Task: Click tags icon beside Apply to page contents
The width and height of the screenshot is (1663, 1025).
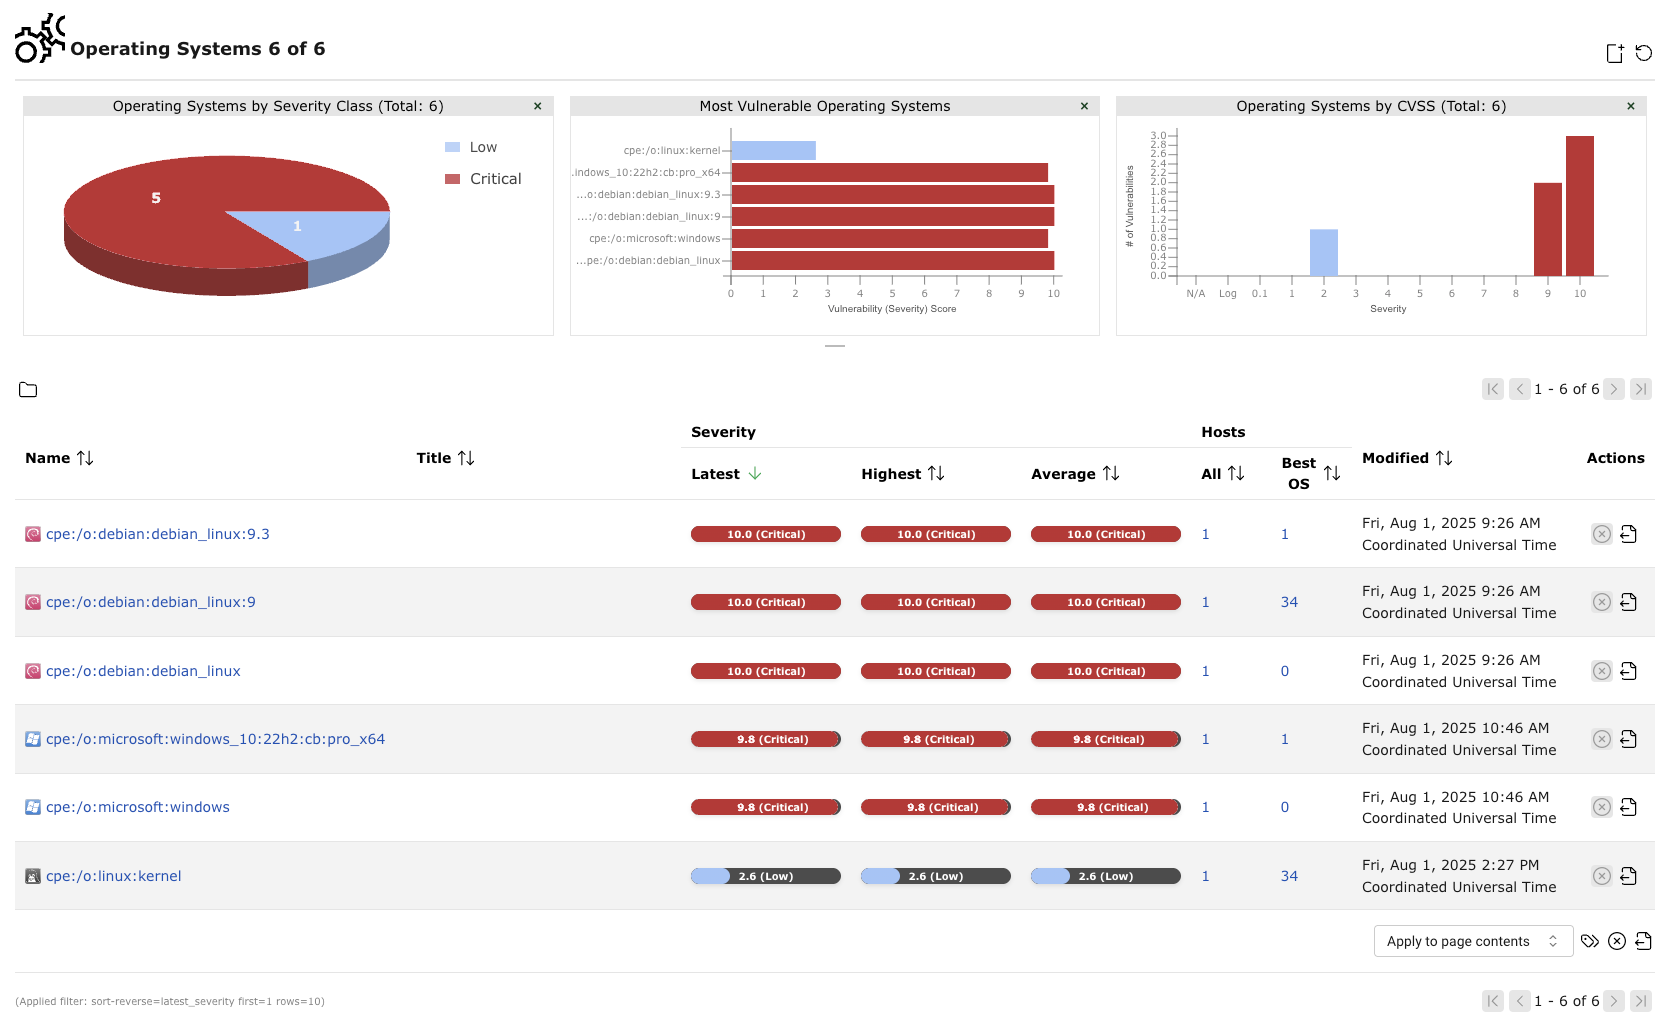Action: 1589,941
